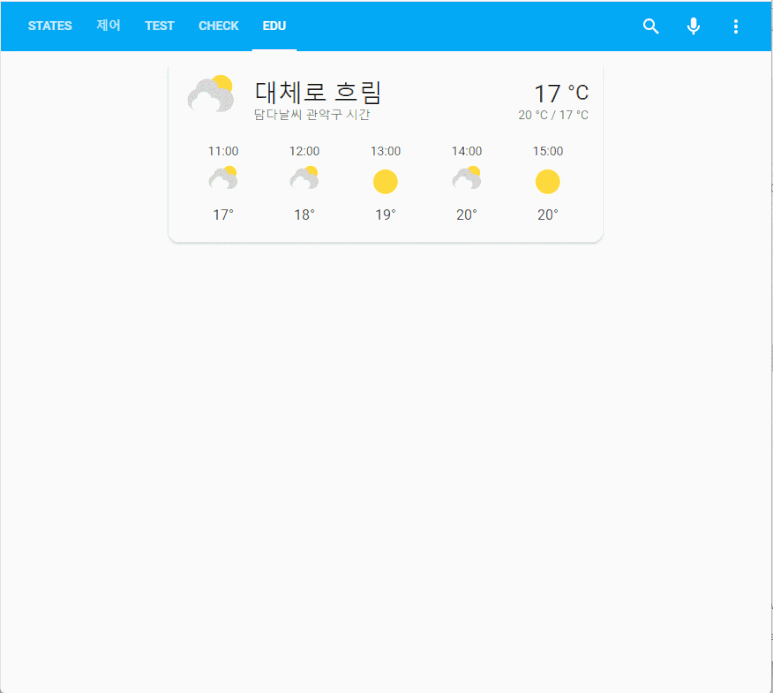773x693 pixels.
Task: Click the 13:00 forecast sunny icon
Action: click(386, 181)
